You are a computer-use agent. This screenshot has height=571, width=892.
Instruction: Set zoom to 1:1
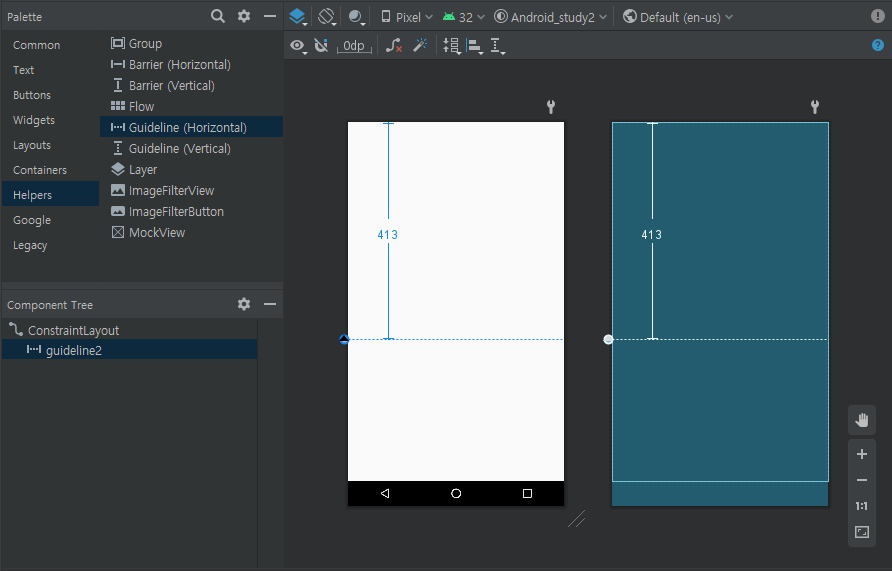click(x=862, y=506)
